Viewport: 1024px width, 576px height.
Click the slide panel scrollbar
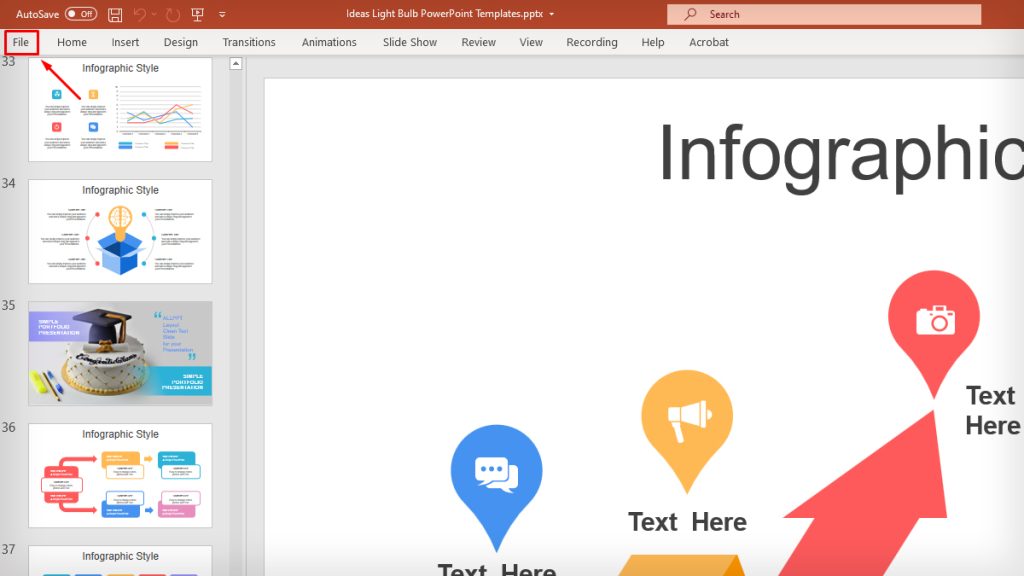[234, 300]
